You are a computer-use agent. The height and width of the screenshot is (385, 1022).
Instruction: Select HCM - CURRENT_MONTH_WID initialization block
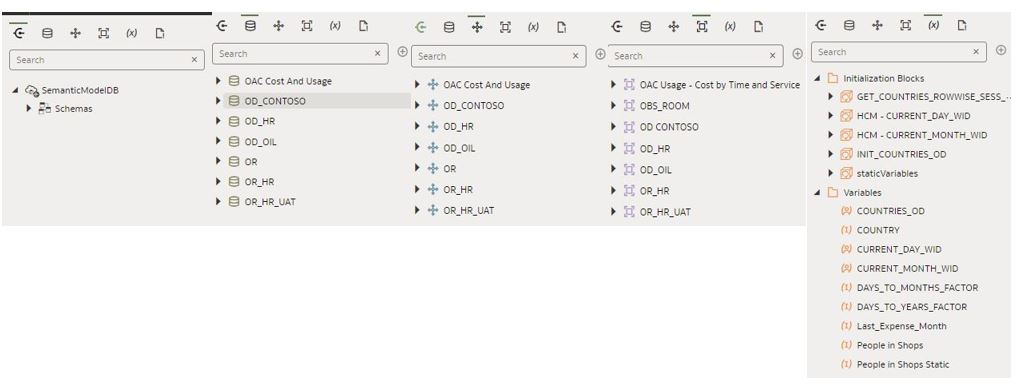tap(922, 135)
